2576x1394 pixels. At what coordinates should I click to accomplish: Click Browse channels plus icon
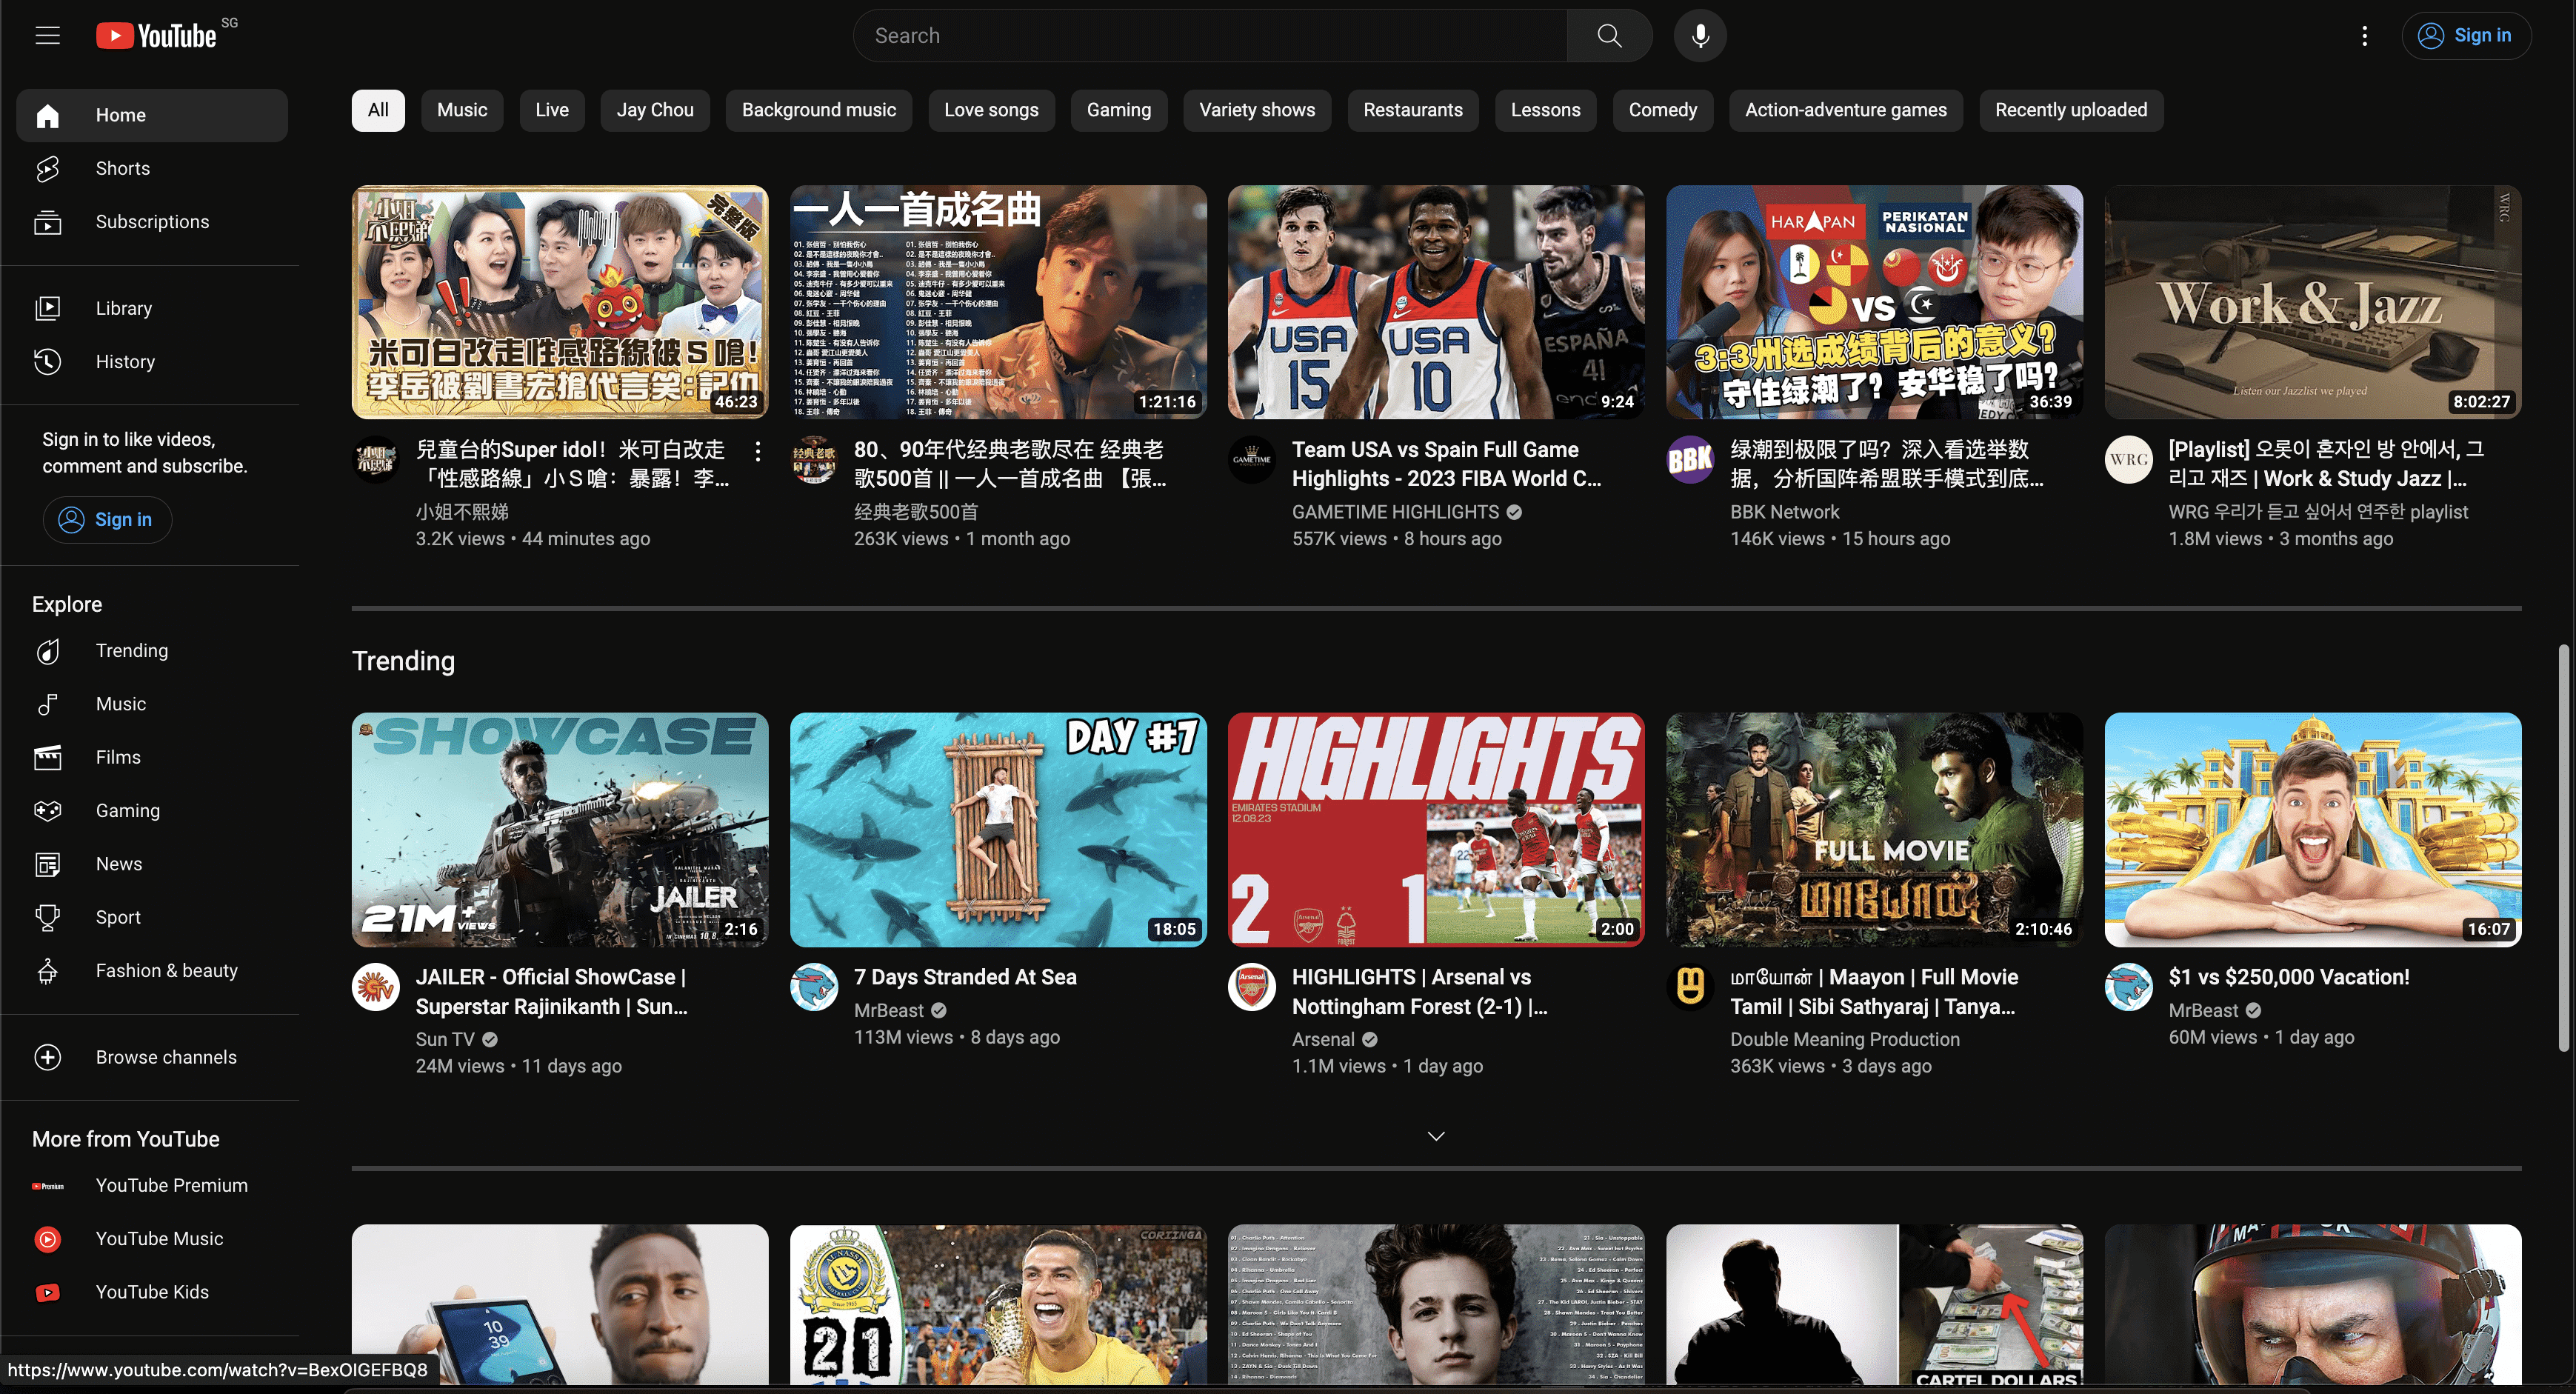tap(47, 1057)
